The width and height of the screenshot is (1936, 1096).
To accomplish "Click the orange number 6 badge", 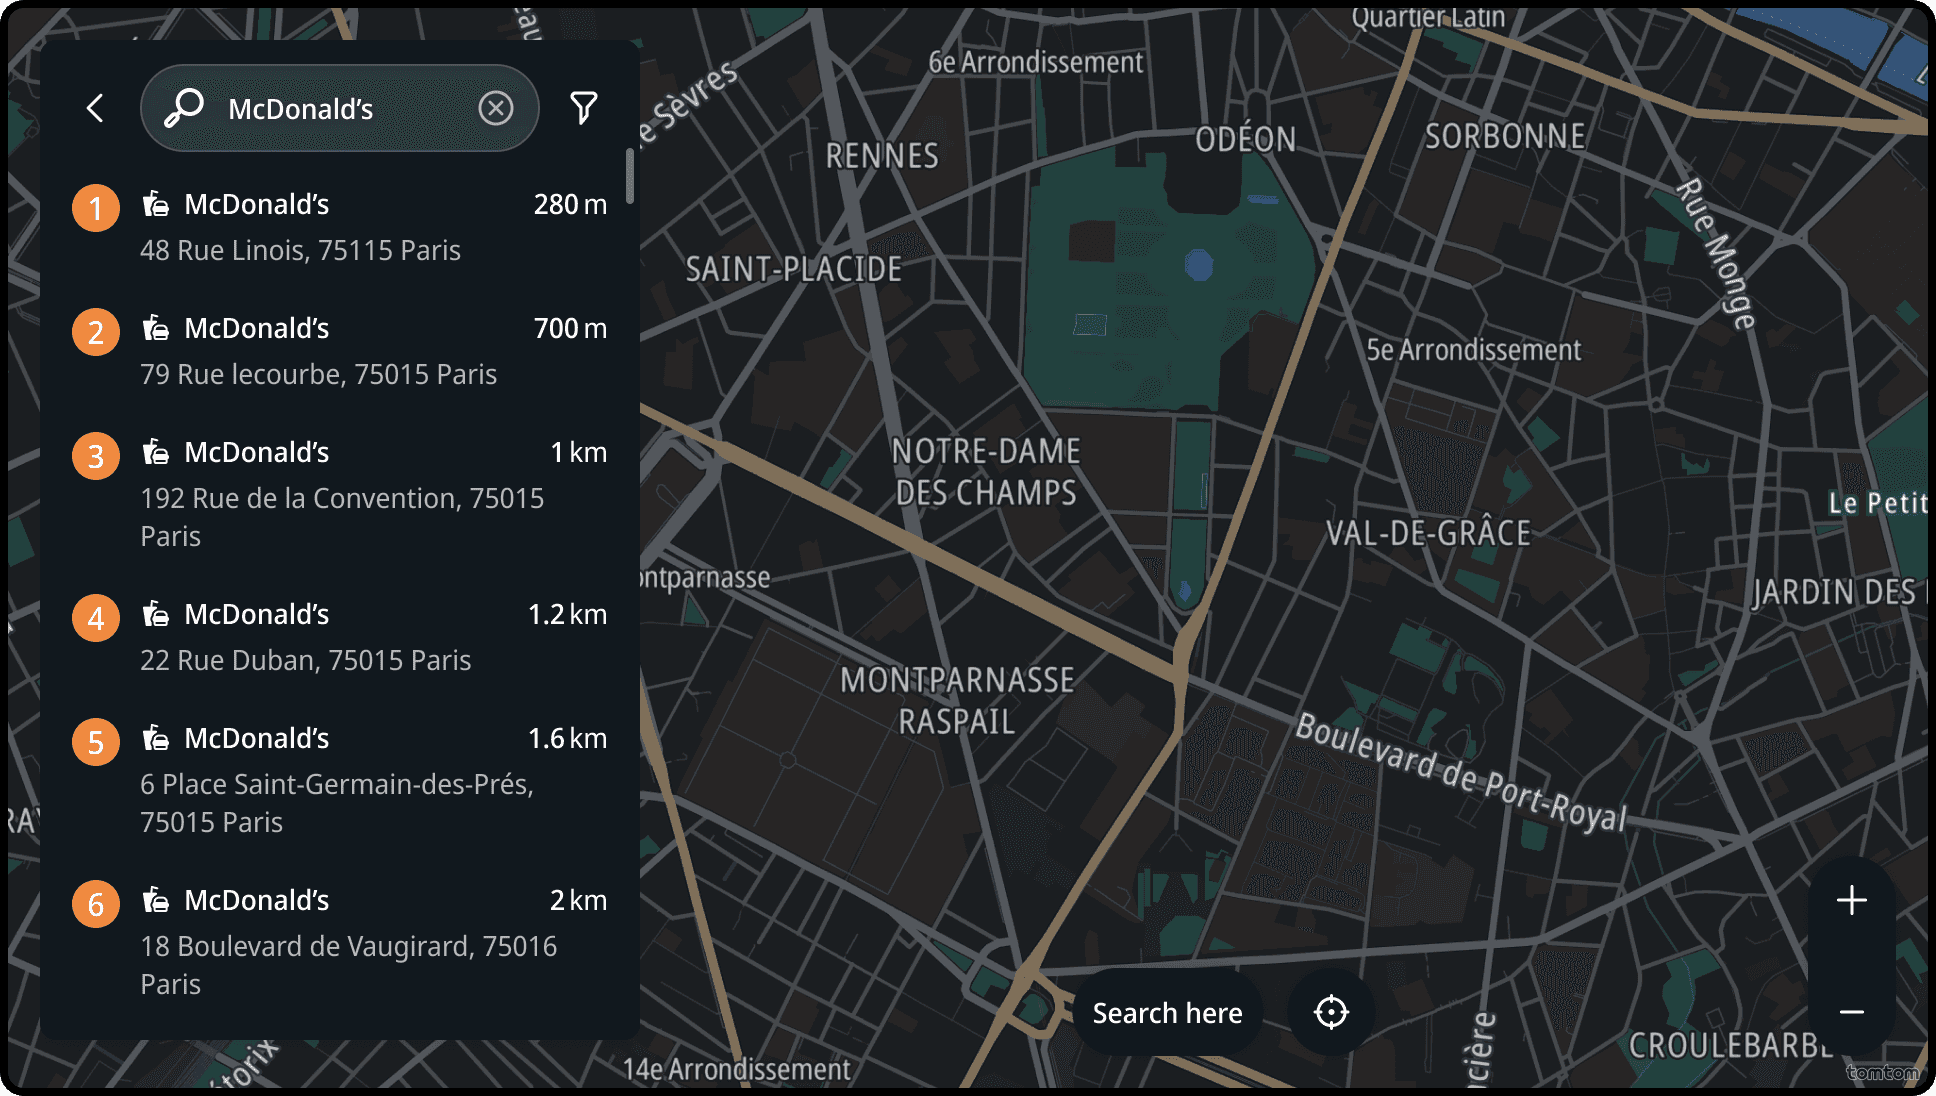I will tap(96, 904).
